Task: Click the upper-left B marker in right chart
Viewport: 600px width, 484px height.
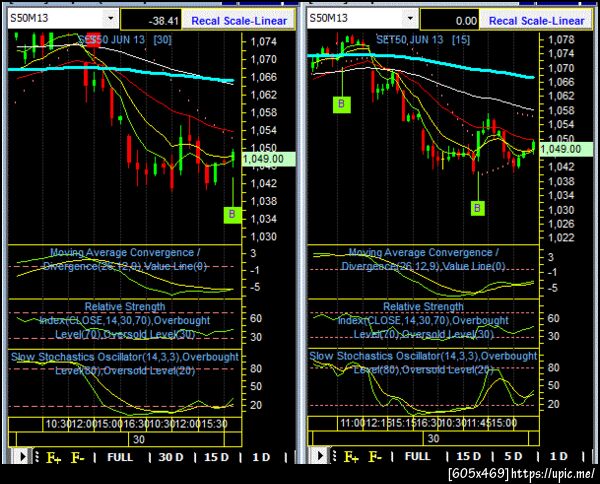Action: tap(342, 104)
